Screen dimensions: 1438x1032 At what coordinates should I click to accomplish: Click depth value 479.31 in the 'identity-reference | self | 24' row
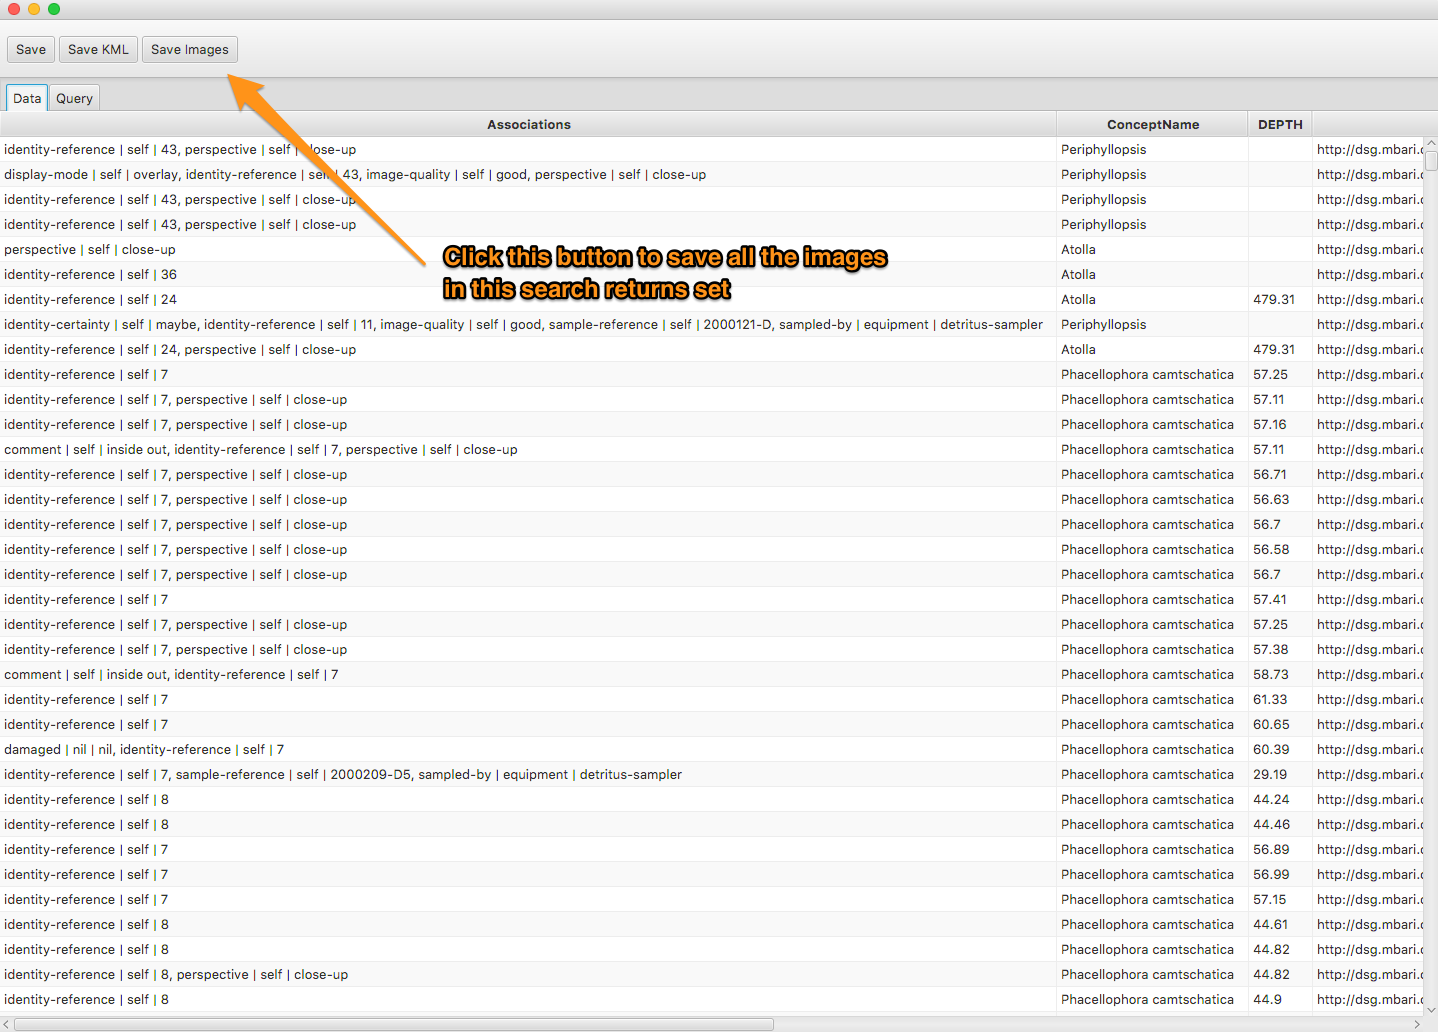[1274, 299]
